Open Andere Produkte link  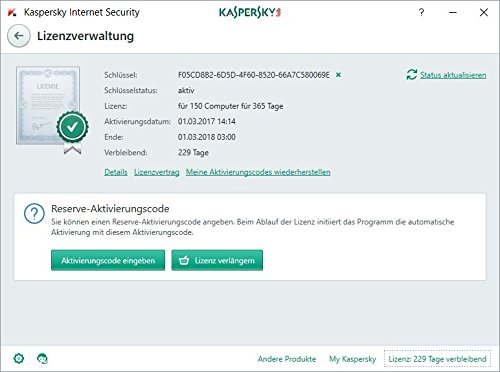[x=287, y=359]
